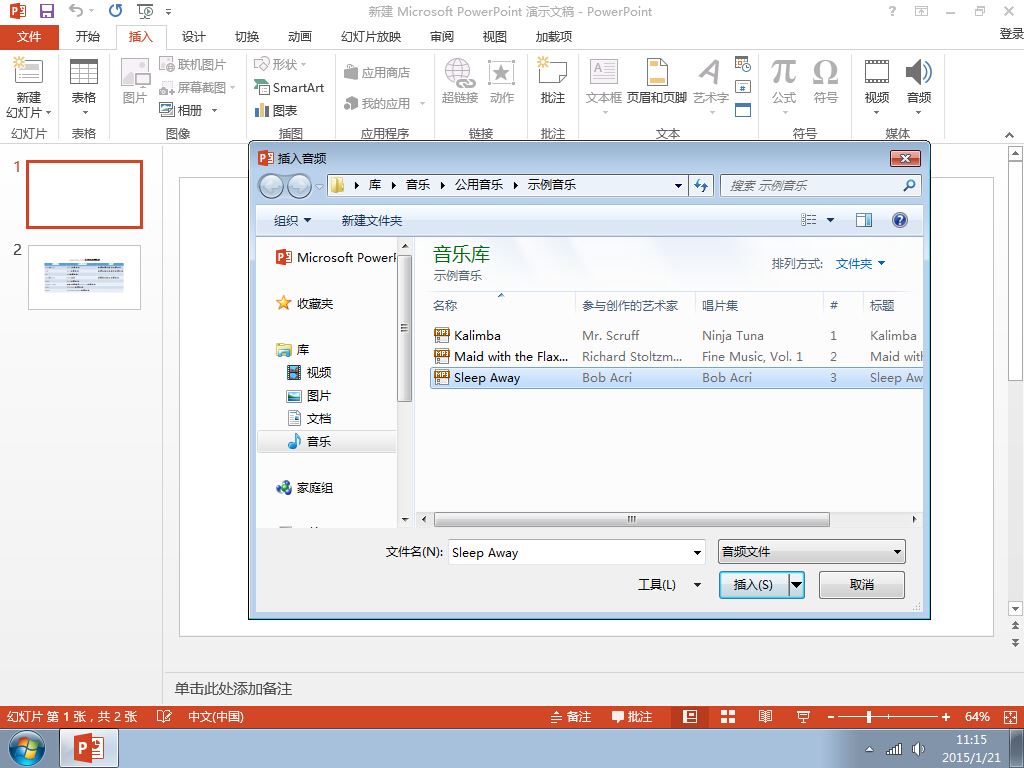Open the Table (表格) insert button
The height and width of the screenshot is (768, 1024).
84,87
